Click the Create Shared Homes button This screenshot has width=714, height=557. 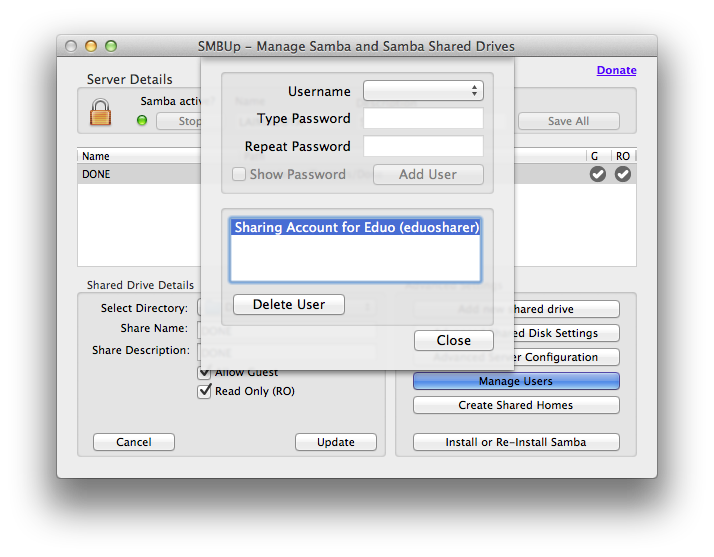[516, 405]
